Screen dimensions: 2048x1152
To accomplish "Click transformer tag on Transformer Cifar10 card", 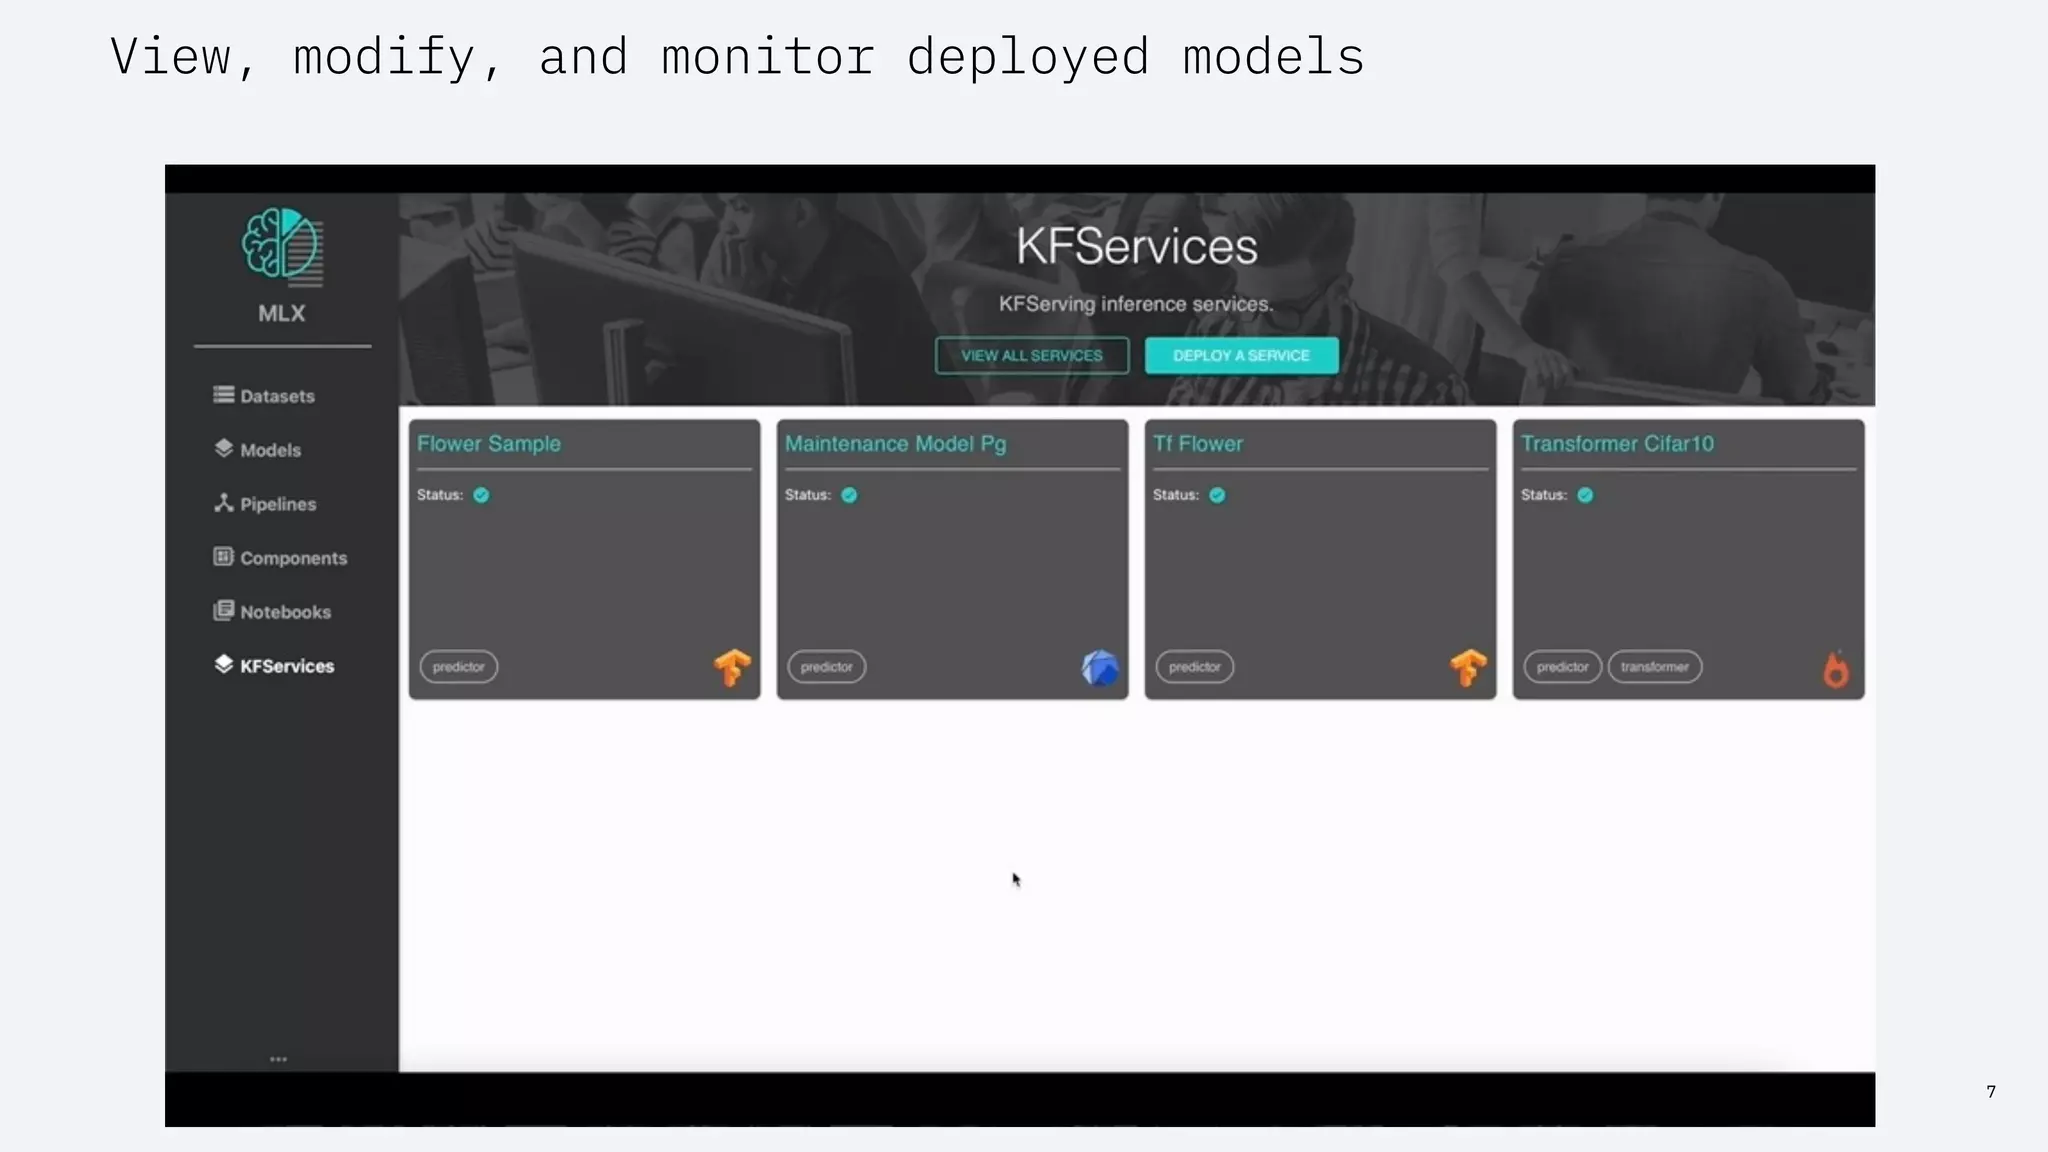I will tap(1654, 667).
